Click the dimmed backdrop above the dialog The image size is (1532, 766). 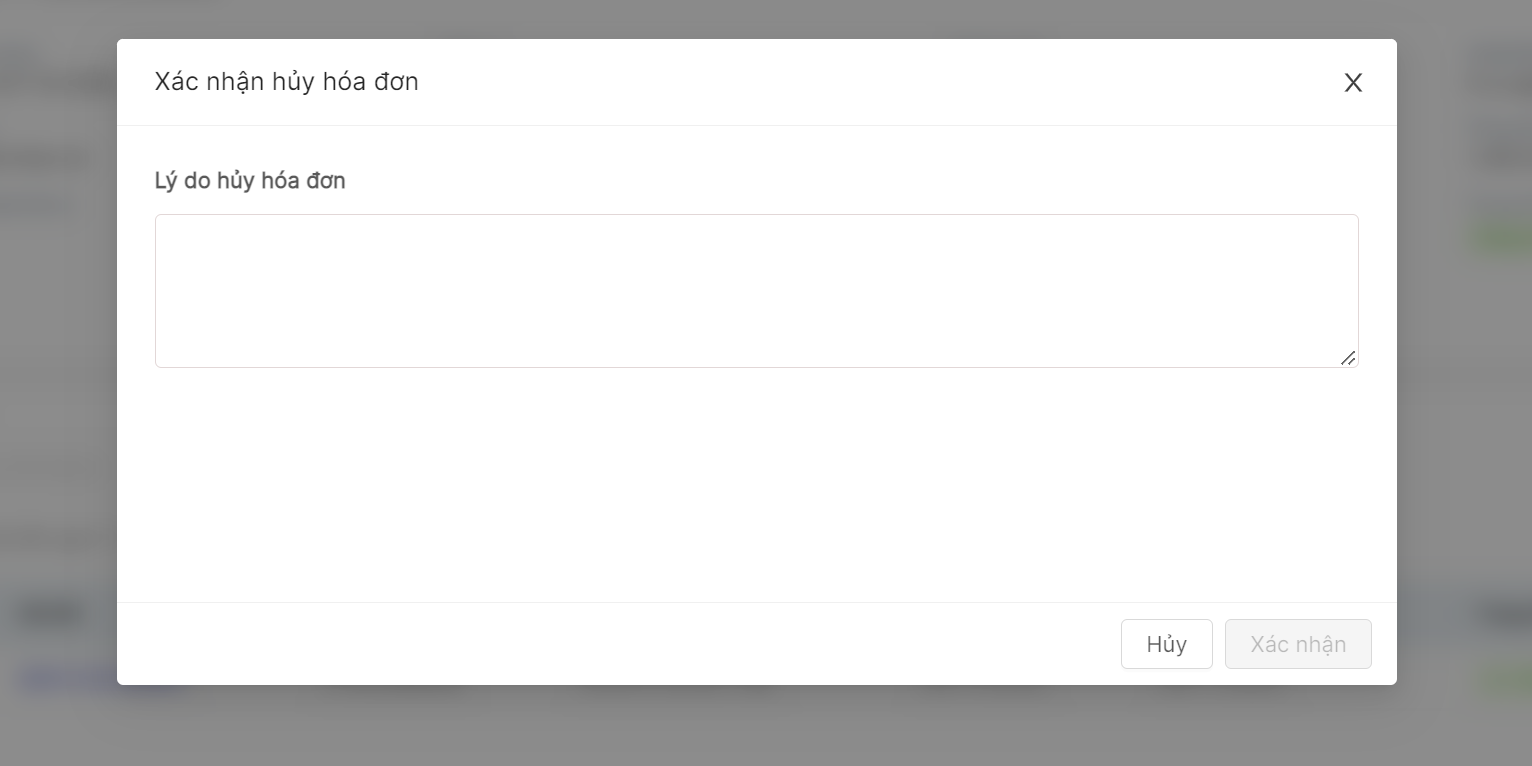click(x=756, y=18)
